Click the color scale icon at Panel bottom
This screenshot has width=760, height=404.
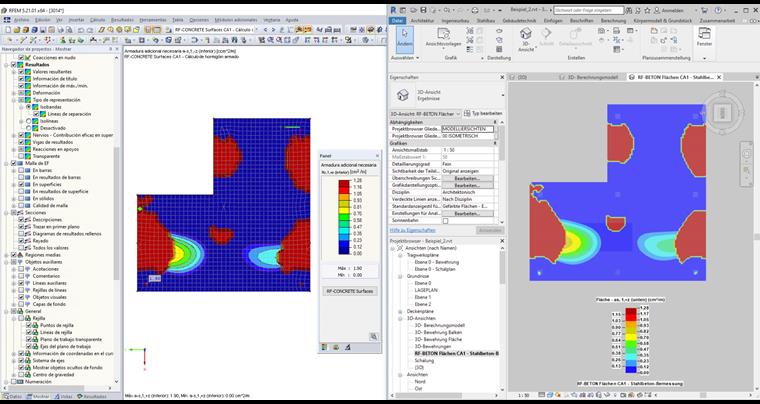(x=324, y=347)
